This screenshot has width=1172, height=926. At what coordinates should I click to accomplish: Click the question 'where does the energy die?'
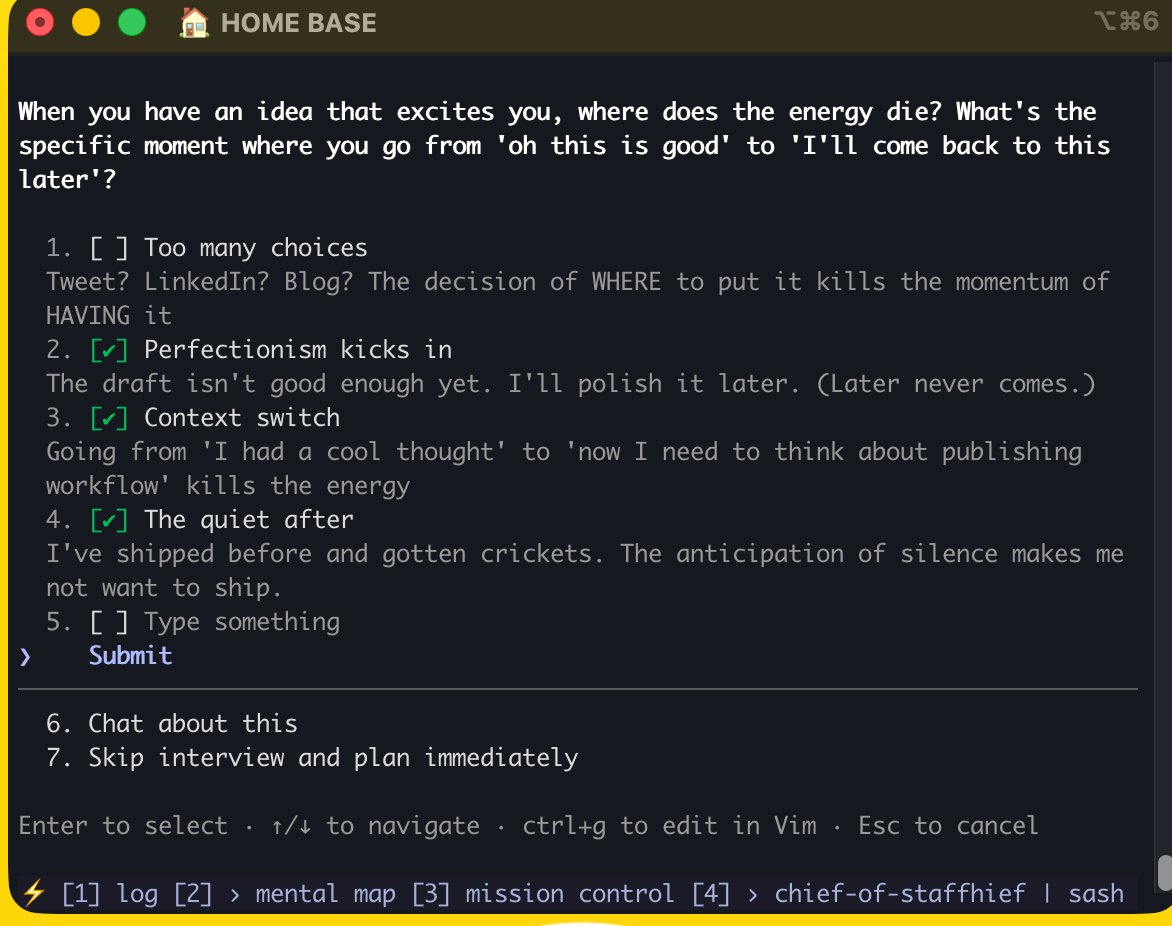coord(759,112)
